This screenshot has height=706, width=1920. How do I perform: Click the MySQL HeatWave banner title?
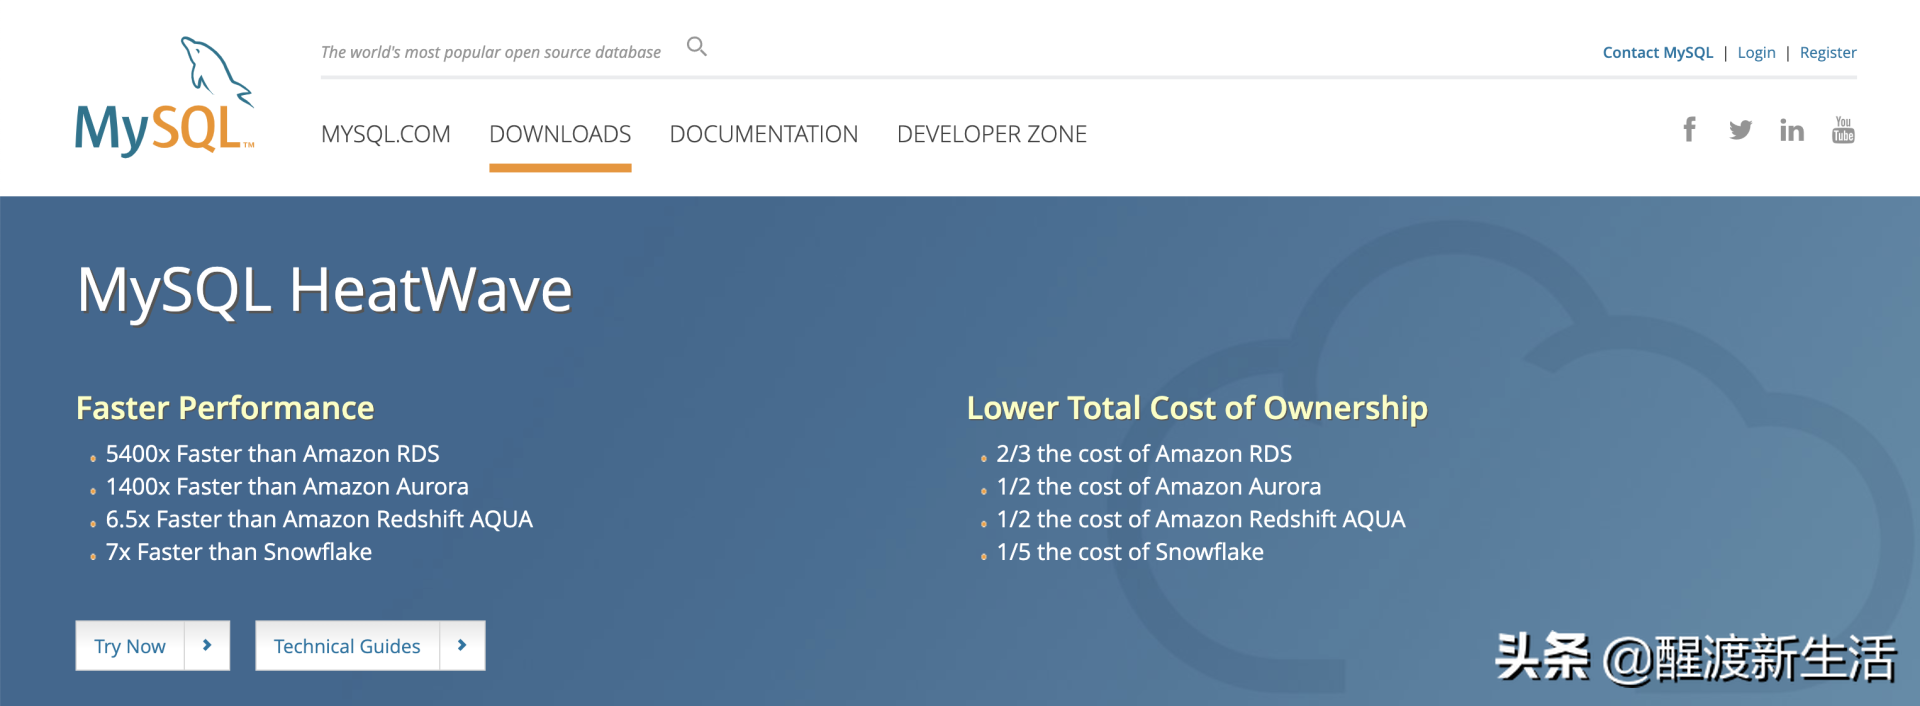324,290
